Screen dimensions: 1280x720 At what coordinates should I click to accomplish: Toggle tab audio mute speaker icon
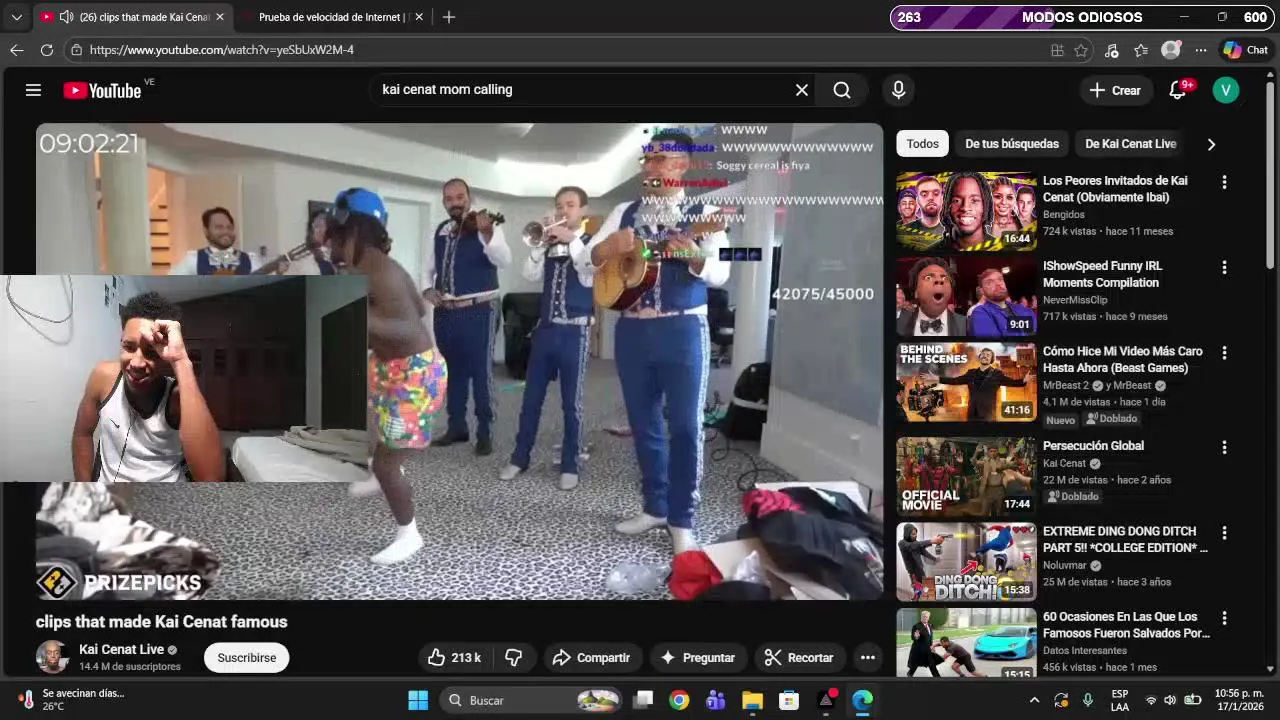[x=66, y=17]
